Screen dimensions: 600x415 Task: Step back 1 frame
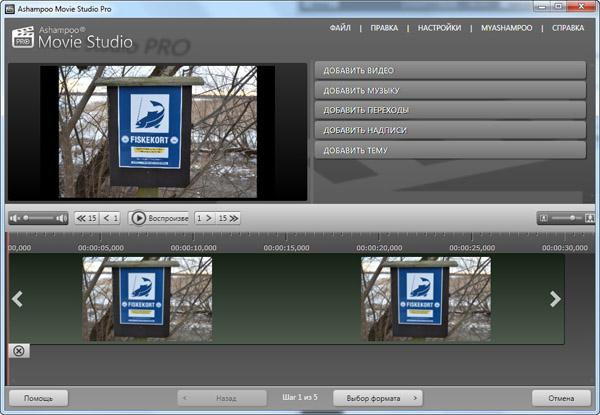tap(111, 217)
